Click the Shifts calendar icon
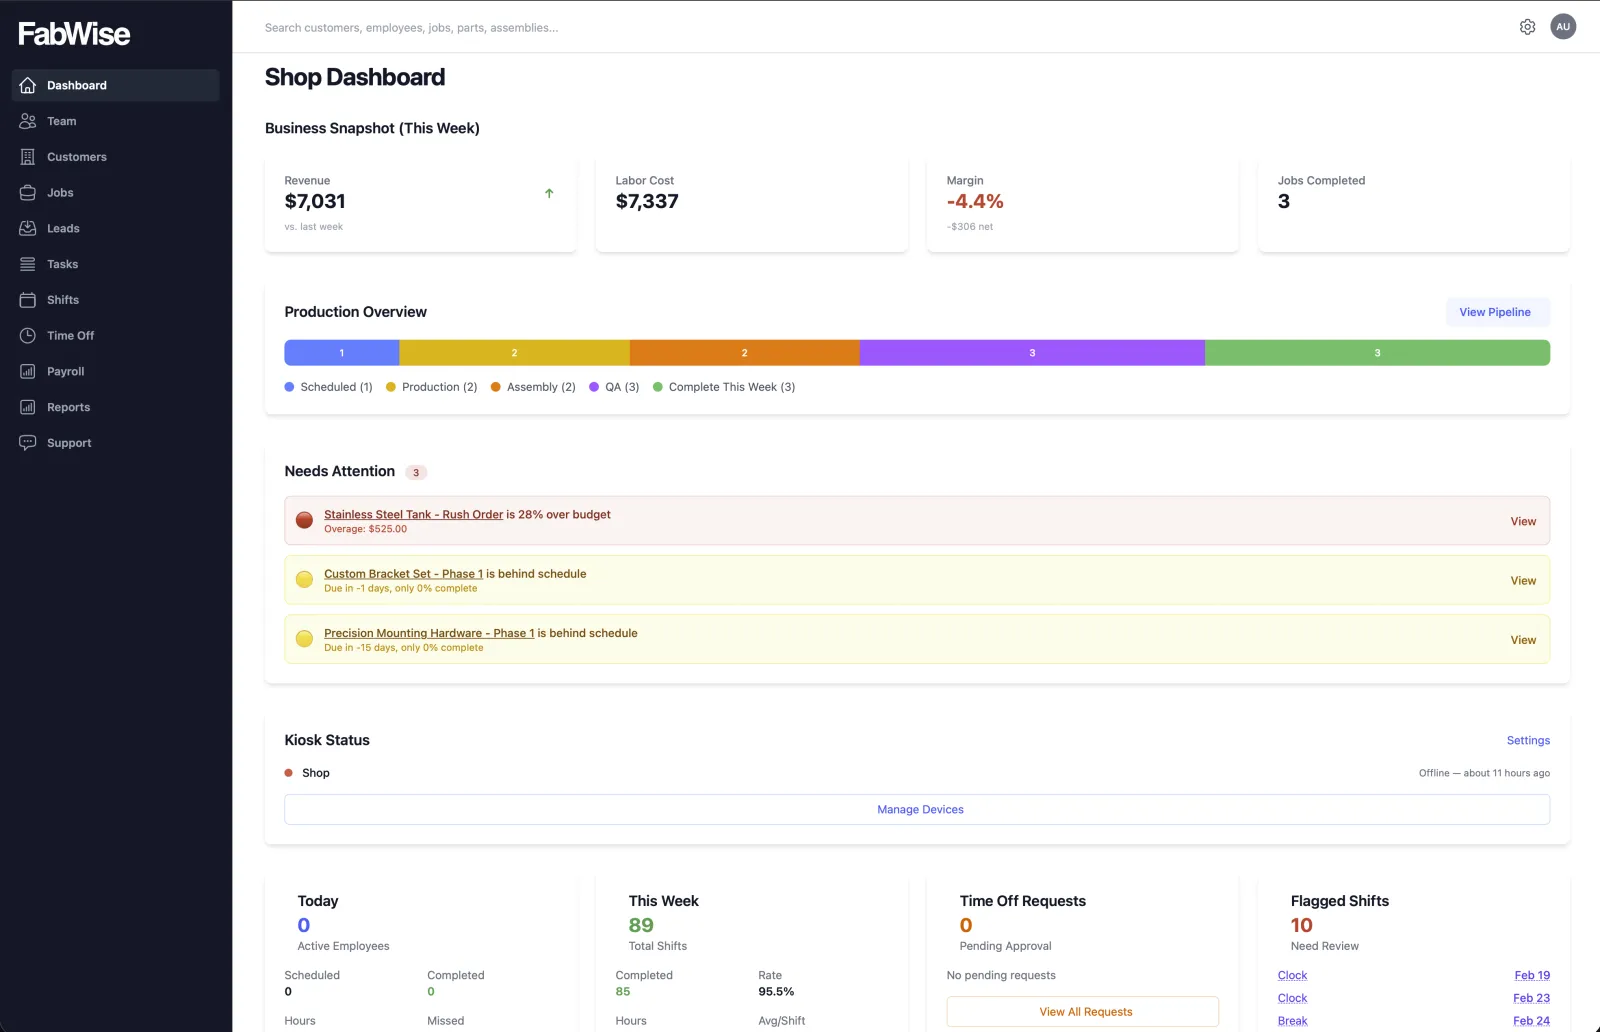 click(28, 300)
